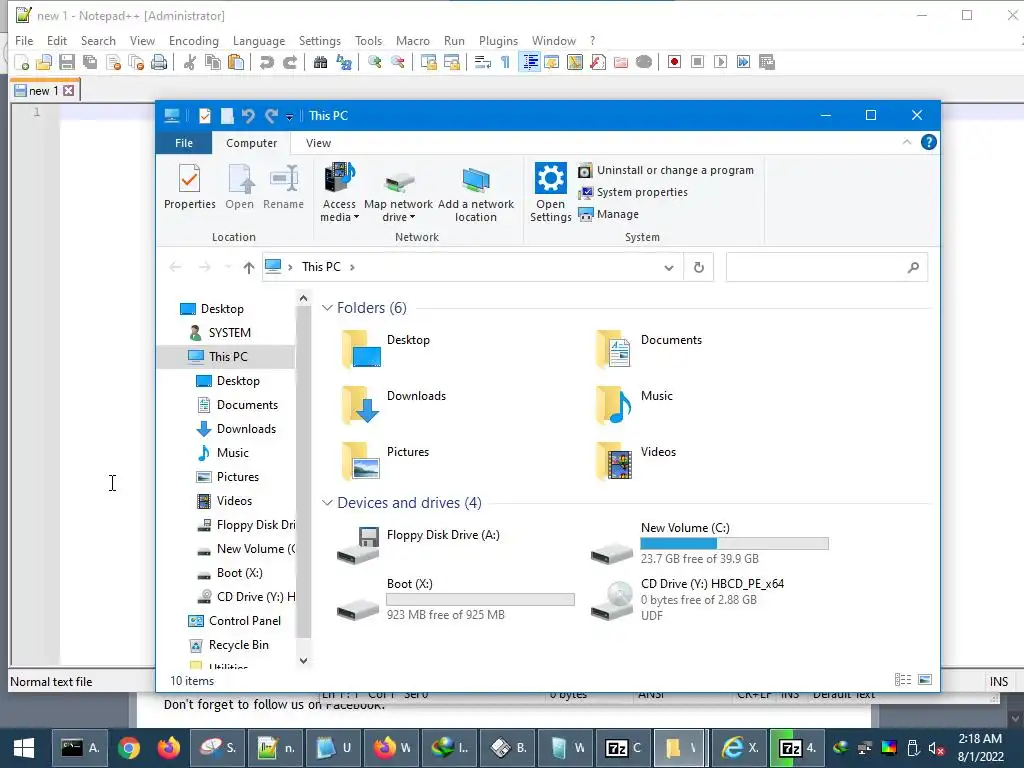Viewport: 1024px width, 768px height.
Task: Select Computer ribbon tab
Action: click(251, 142)
